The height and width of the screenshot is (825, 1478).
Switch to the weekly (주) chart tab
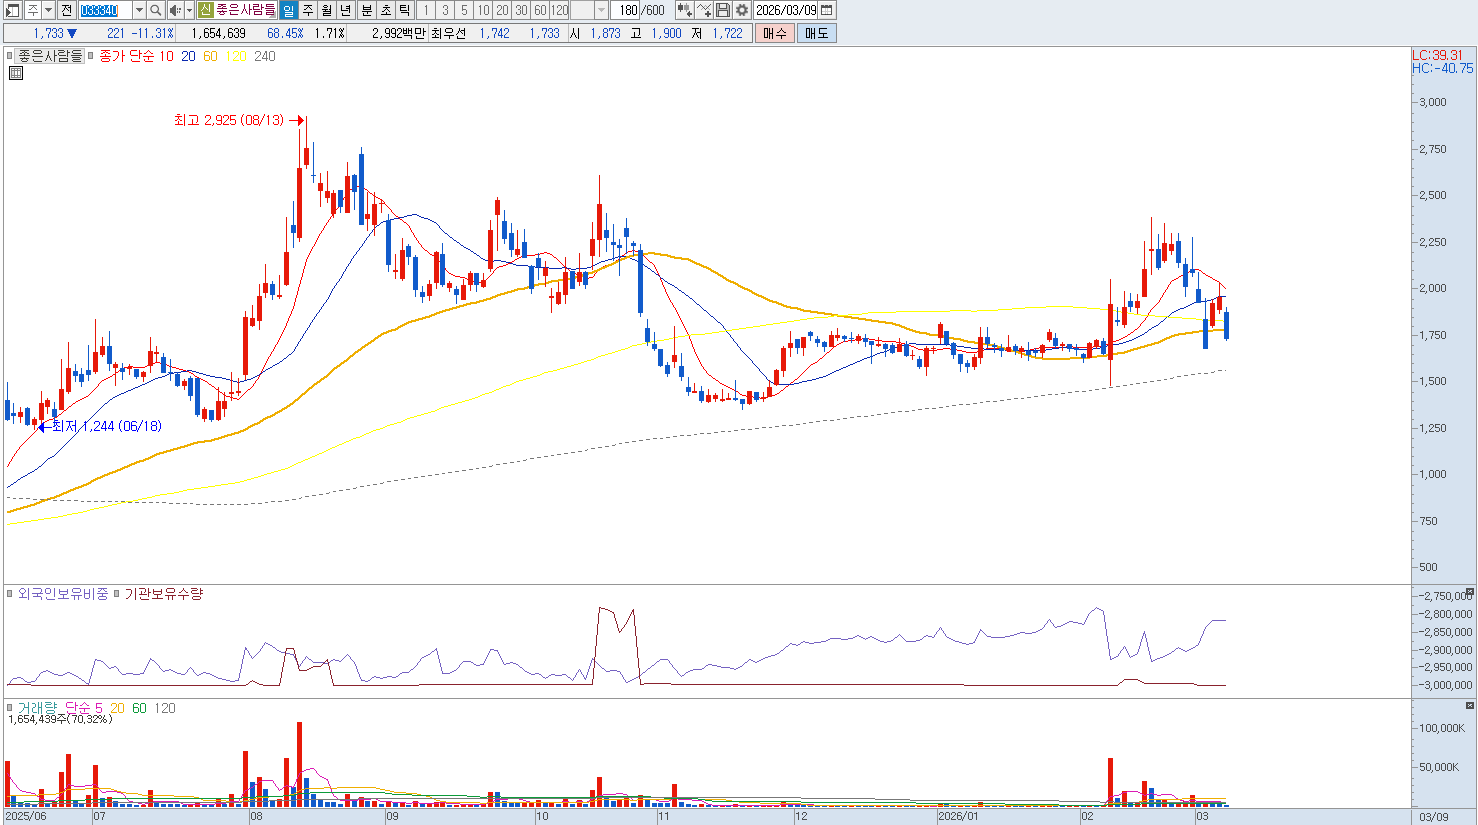[x=307, y=10]
